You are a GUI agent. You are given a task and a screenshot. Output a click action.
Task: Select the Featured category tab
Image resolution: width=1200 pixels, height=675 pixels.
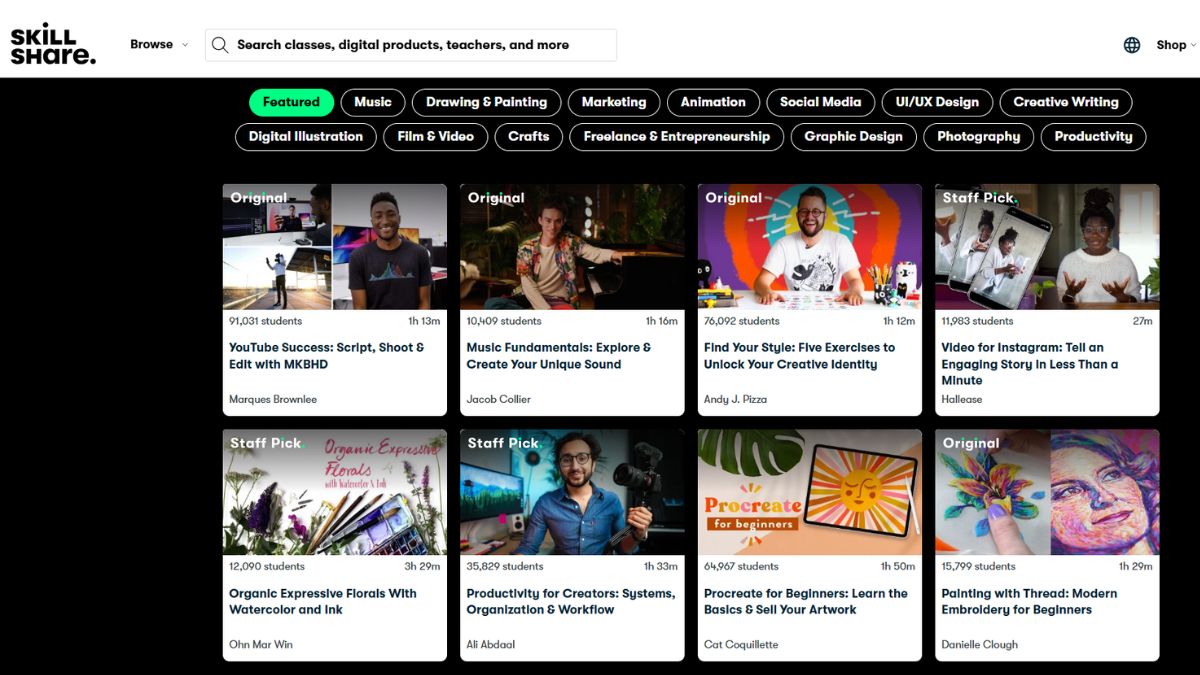click(x=291, y=102)
